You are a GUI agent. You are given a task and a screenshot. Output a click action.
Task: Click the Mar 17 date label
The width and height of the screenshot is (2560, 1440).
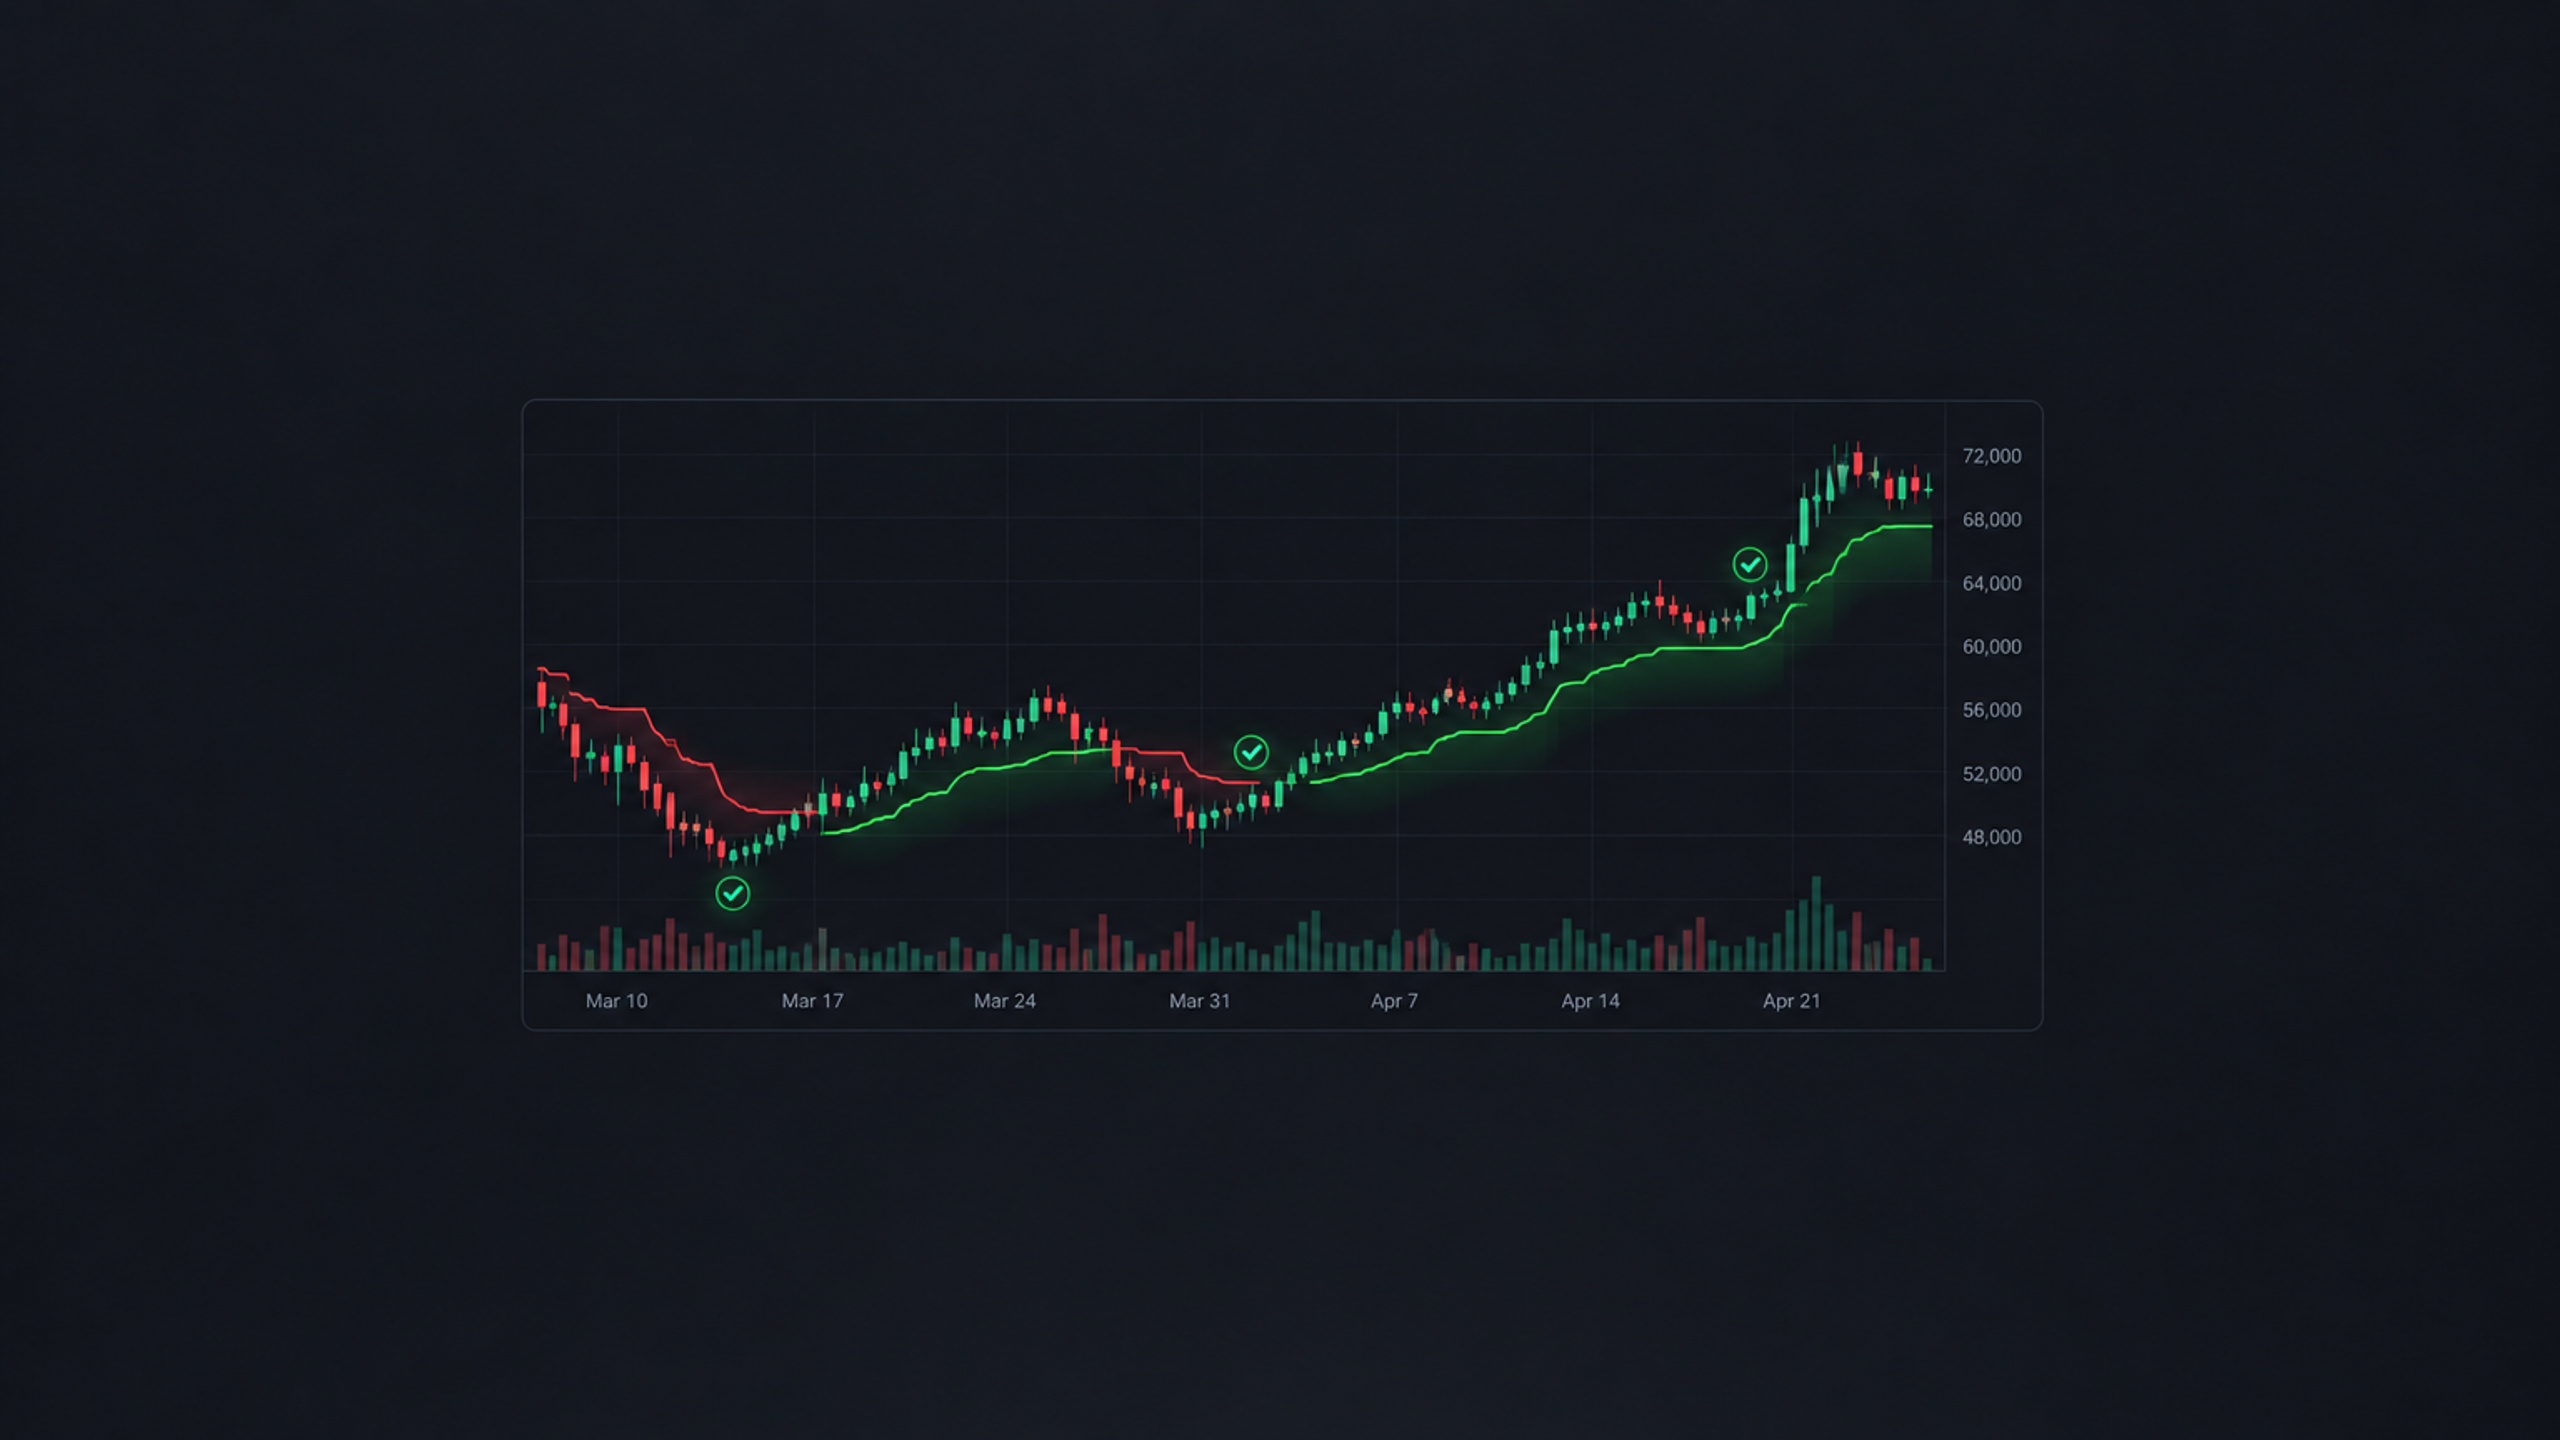[812, 1001]
